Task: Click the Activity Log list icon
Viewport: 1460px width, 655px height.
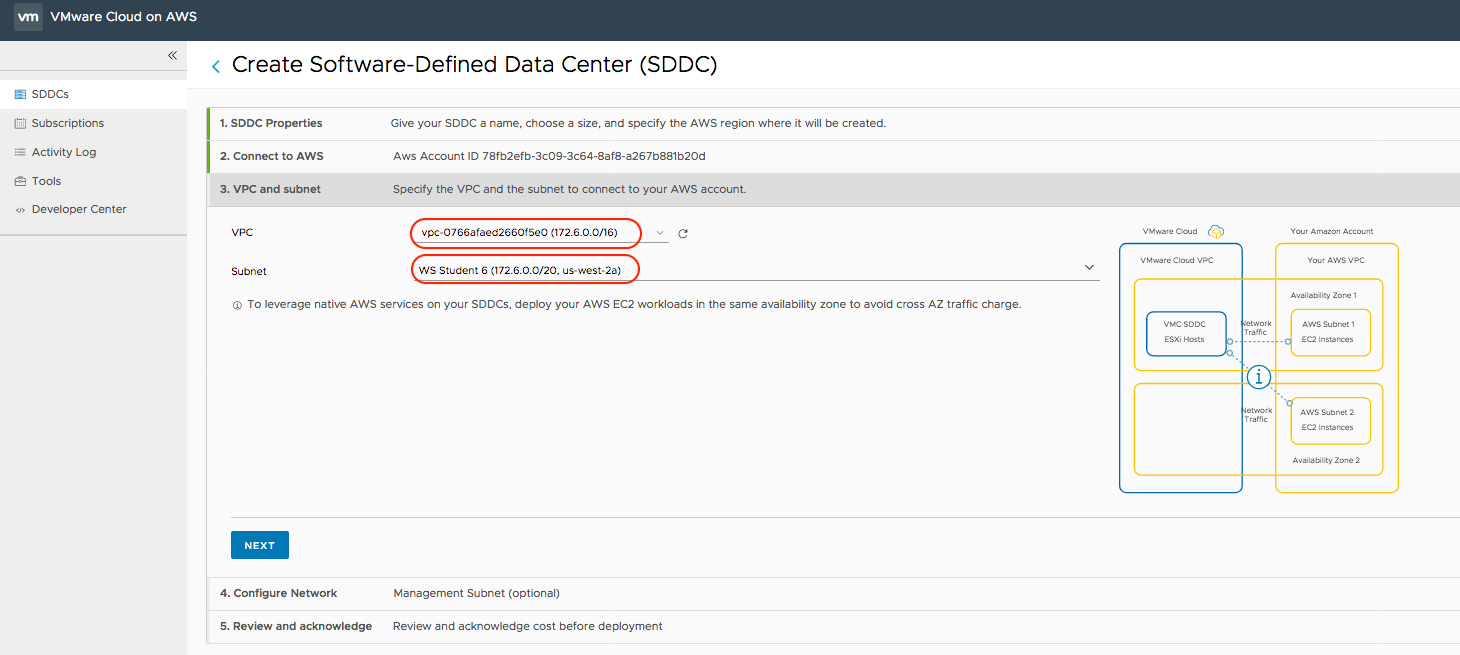Action: pyautogui.click(x=20, y=152)
